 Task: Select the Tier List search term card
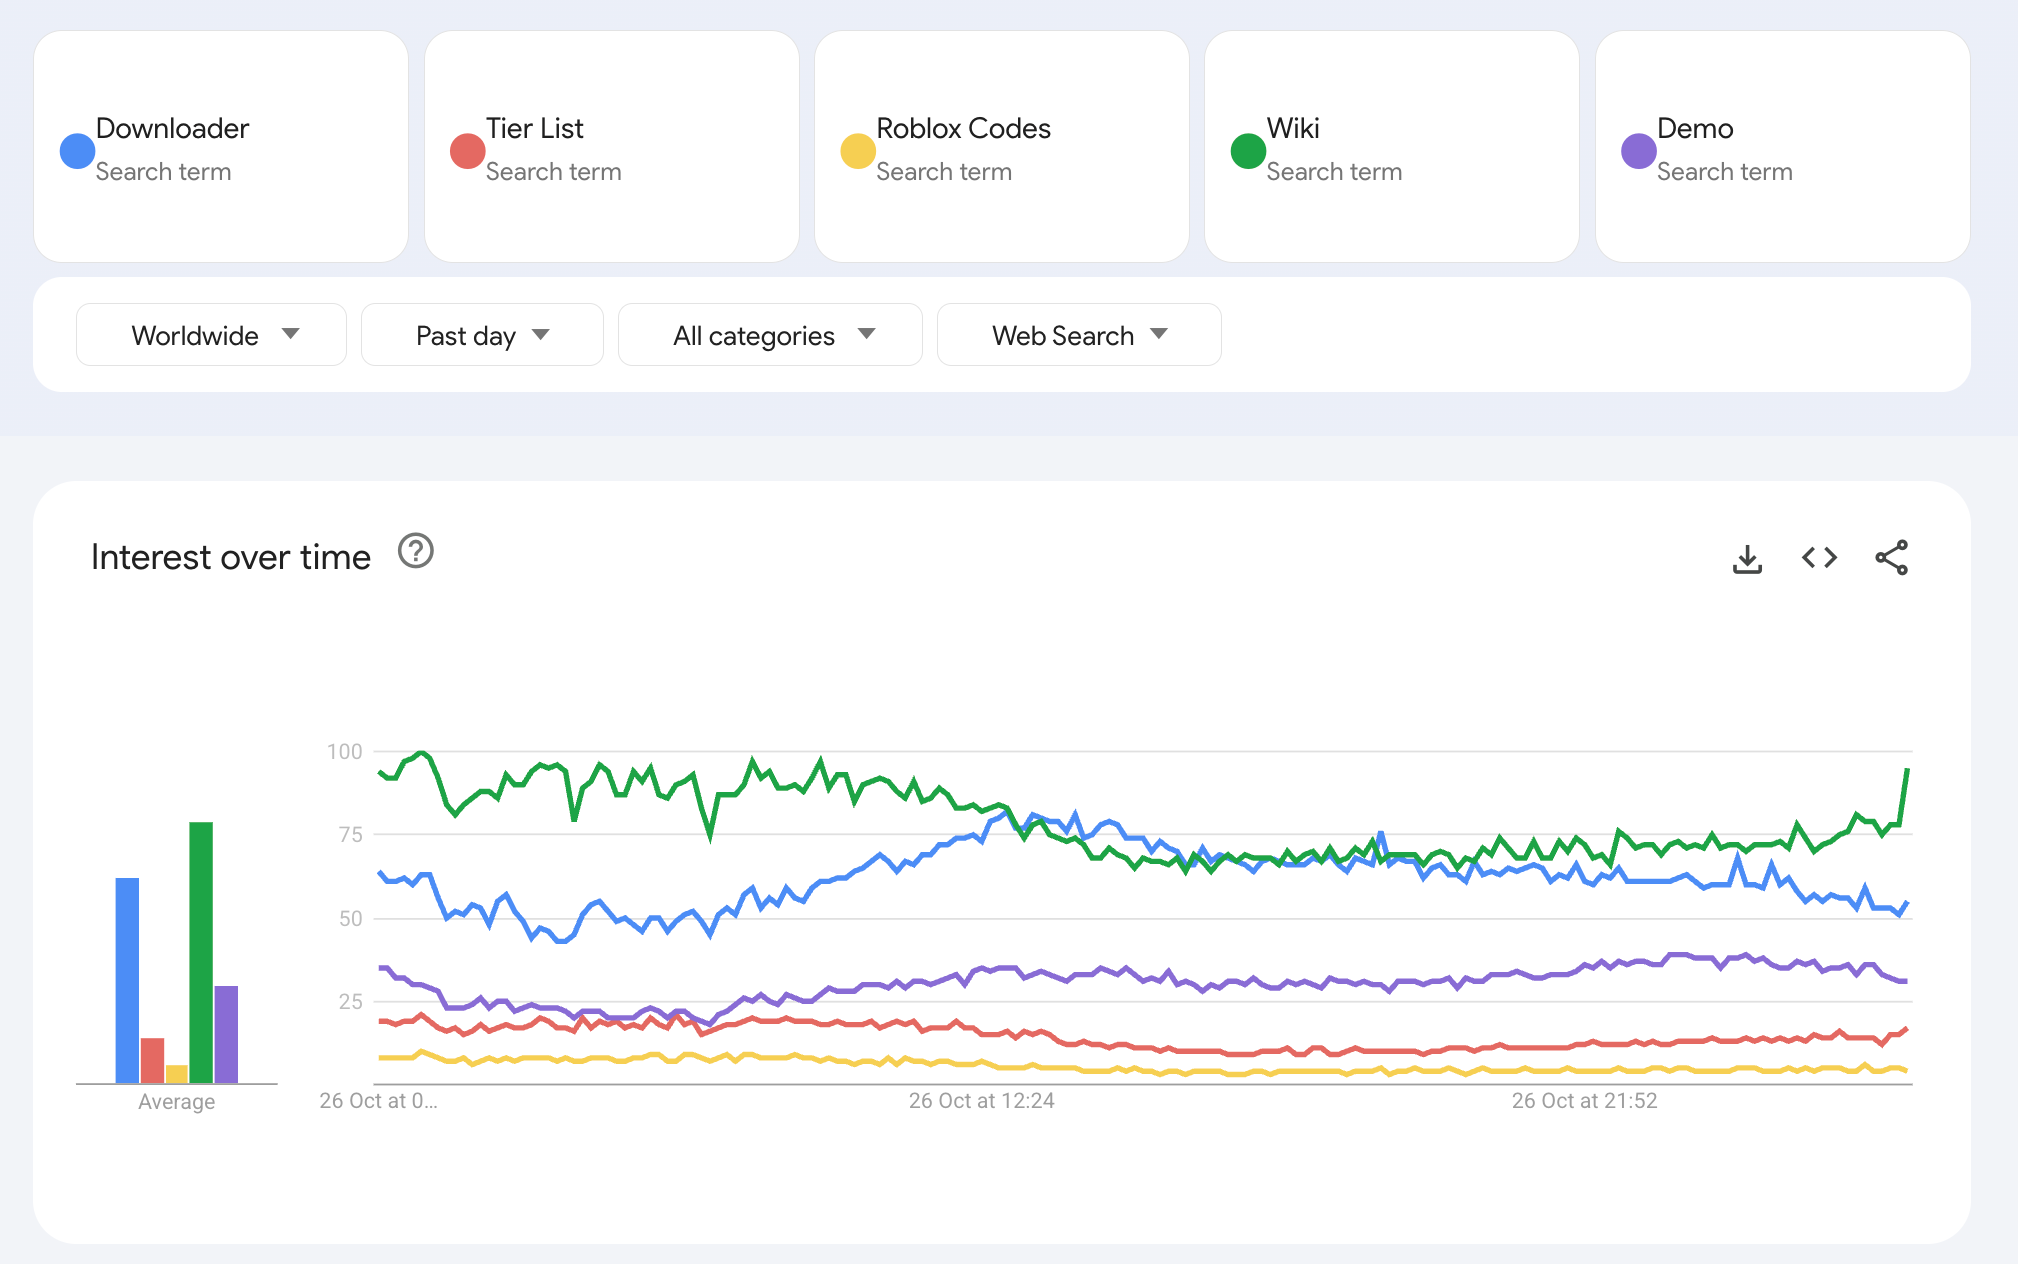coord(612,147)
